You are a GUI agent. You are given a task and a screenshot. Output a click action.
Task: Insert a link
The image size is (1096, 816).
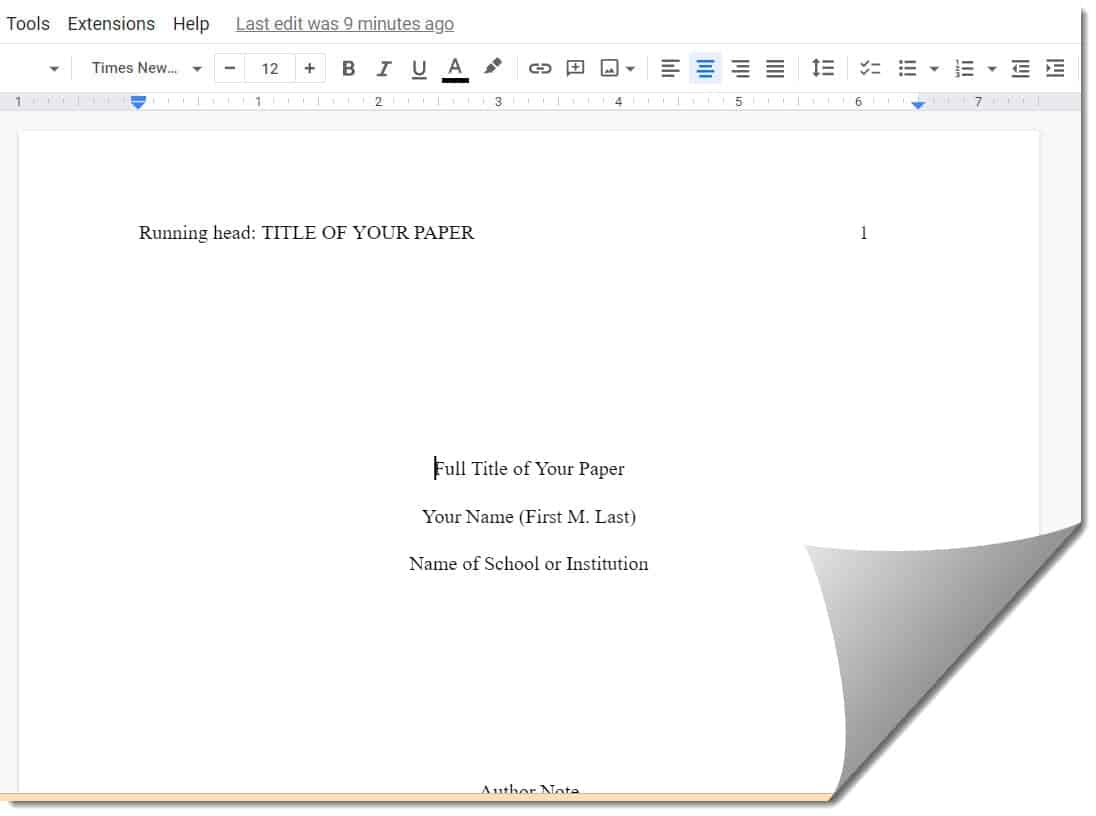(540, 68)
